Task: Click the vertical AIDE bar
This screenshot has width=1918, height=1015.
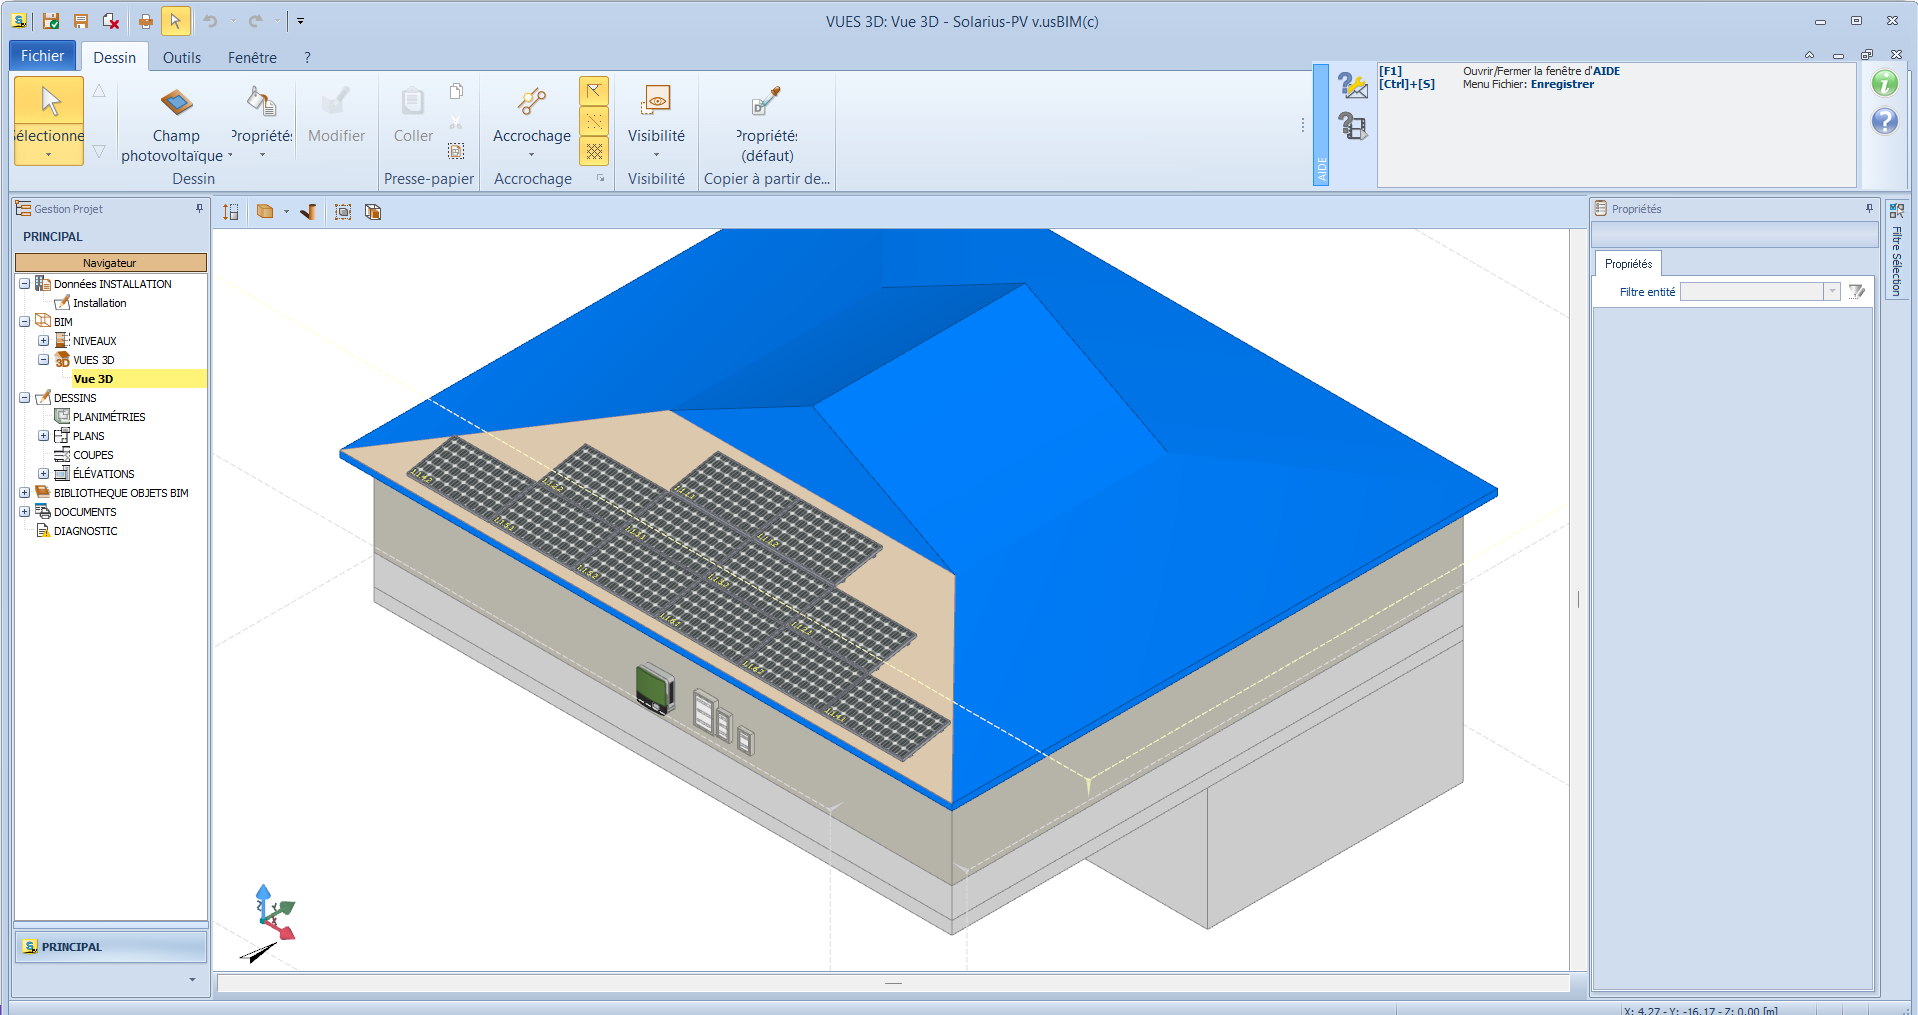Action: tap(1321, 125)
